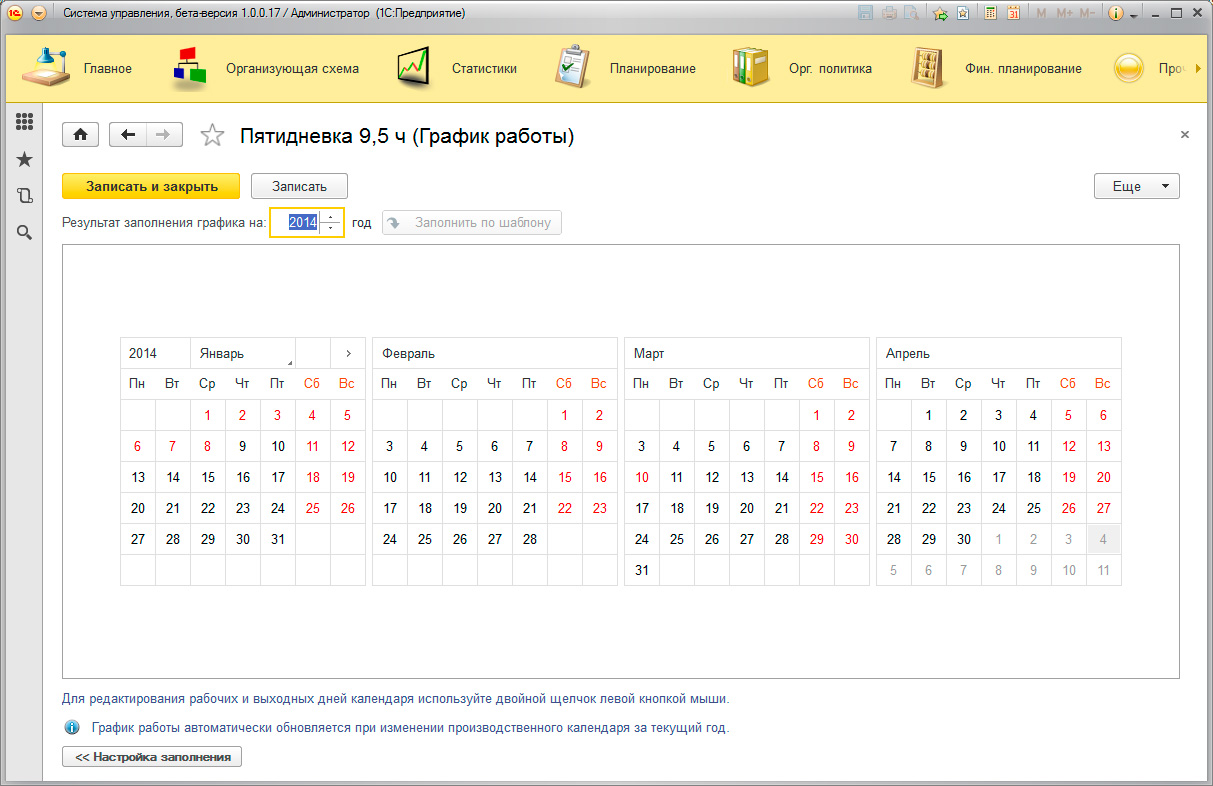
Task: Open the Calculator tool icon
Action: [991, 14]
